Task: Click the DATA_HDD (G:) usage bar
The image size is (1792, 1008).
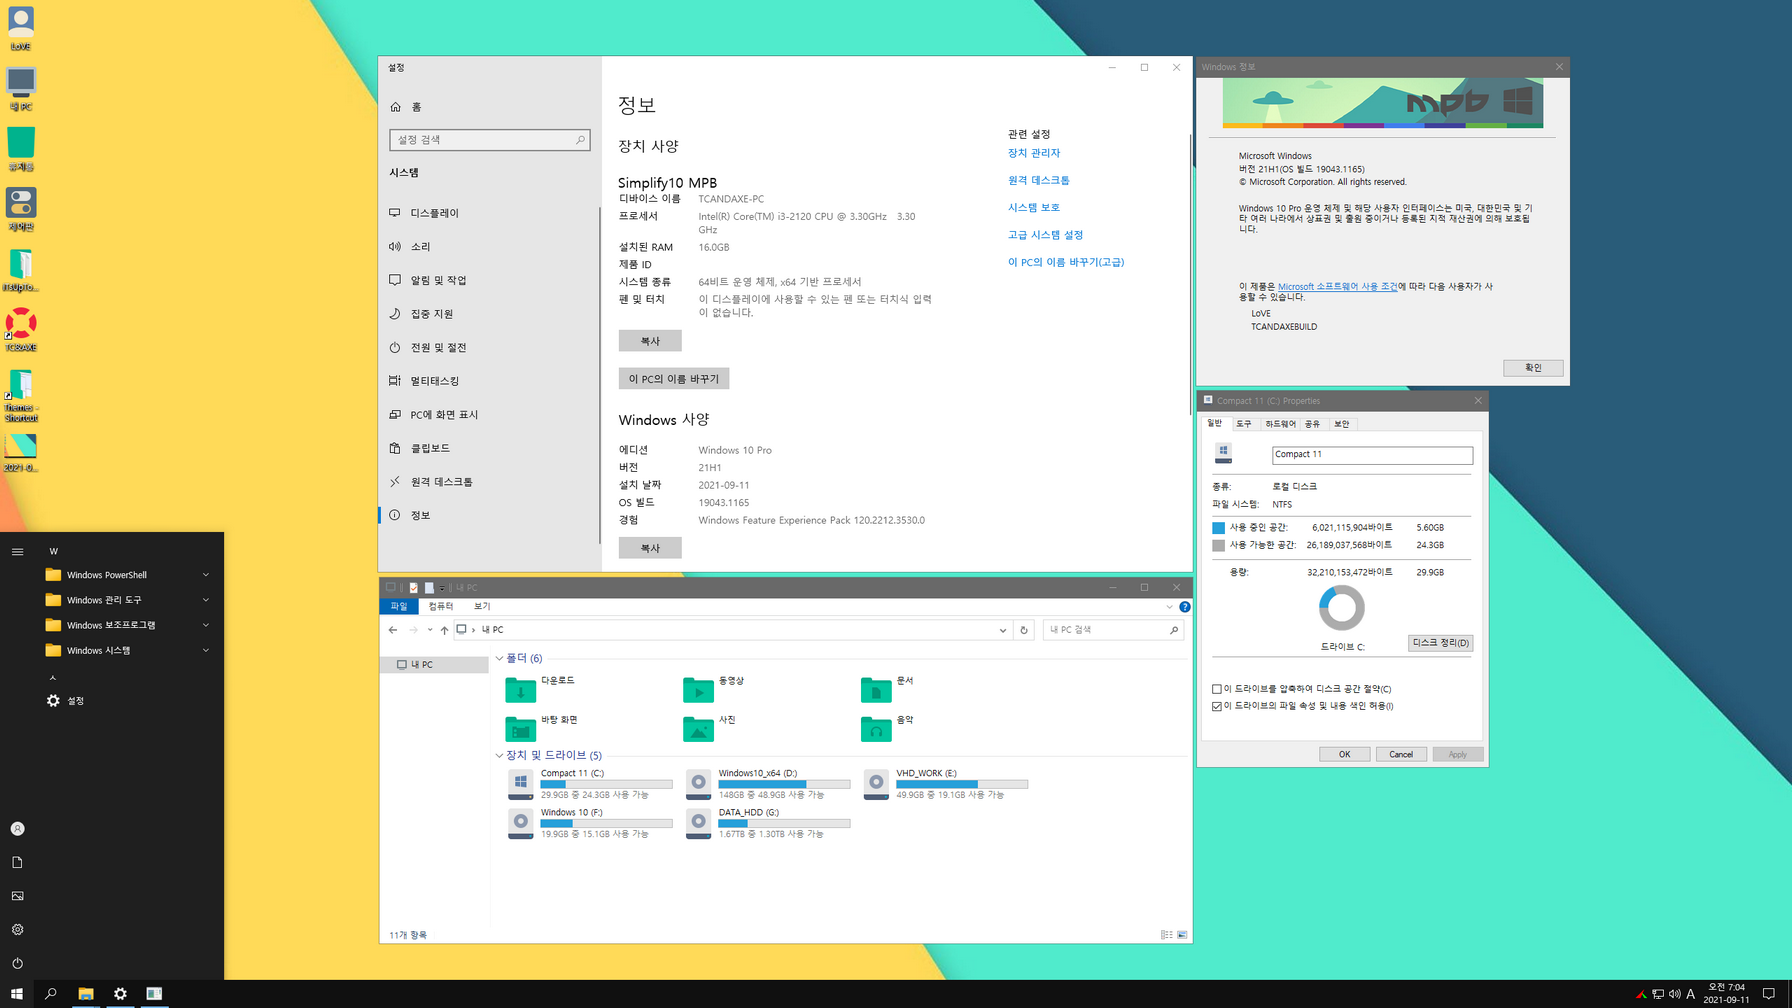Action: (784, 823)
